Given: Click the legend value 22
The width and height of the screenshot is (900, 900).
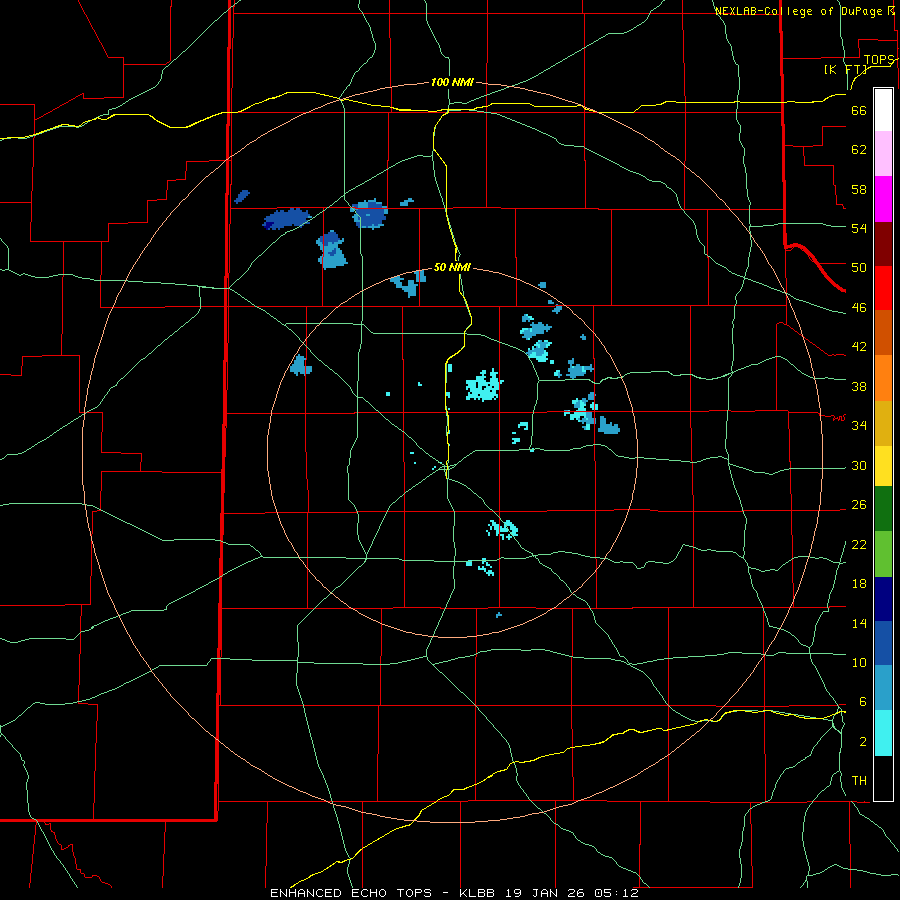Looking at the screenshot, I should coord(859,544).
